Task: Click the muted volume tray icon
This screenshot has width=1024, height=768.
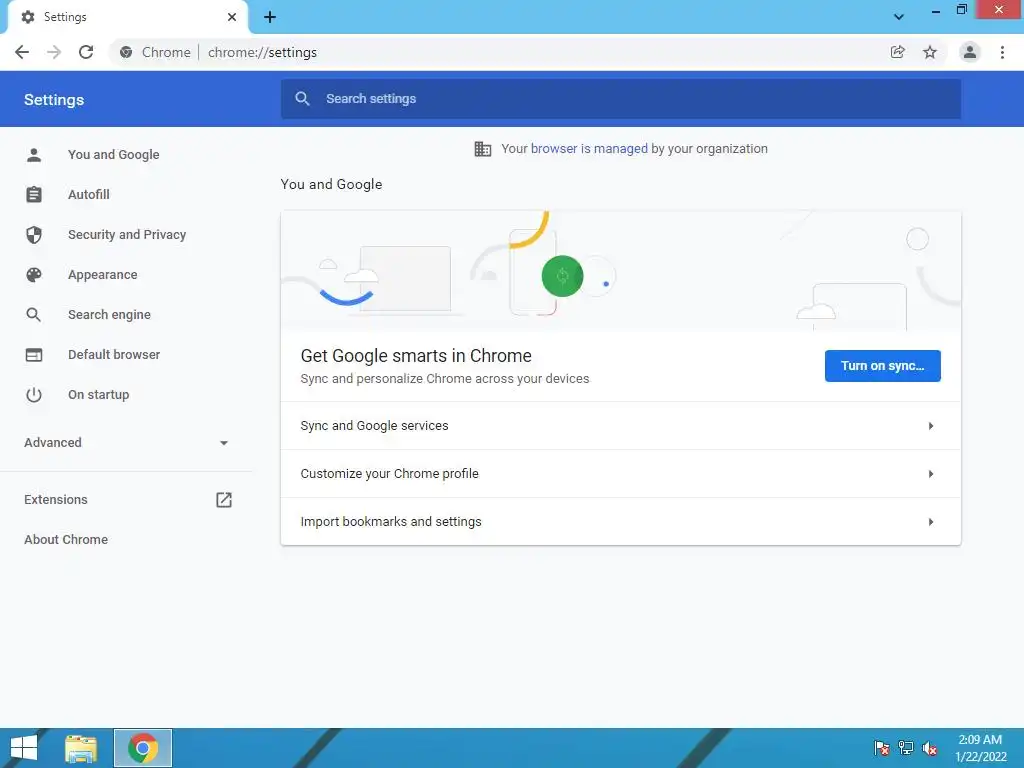Action: pos(930,748)
